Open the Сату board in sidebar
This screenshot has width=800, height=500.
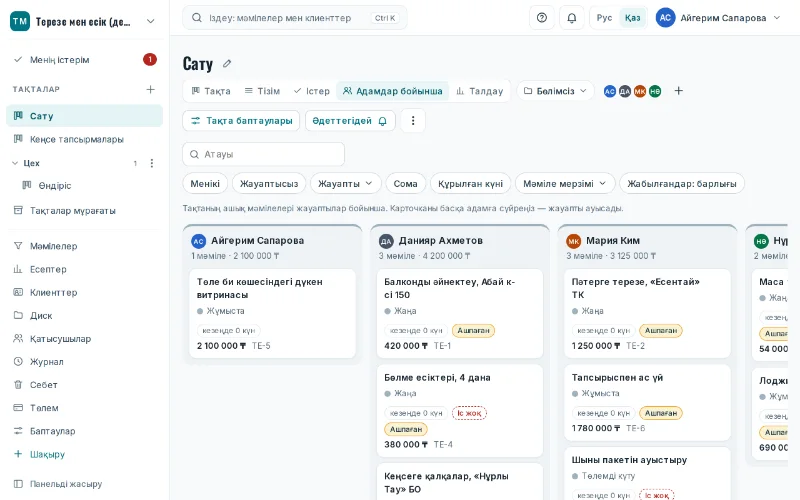point(84,116)
